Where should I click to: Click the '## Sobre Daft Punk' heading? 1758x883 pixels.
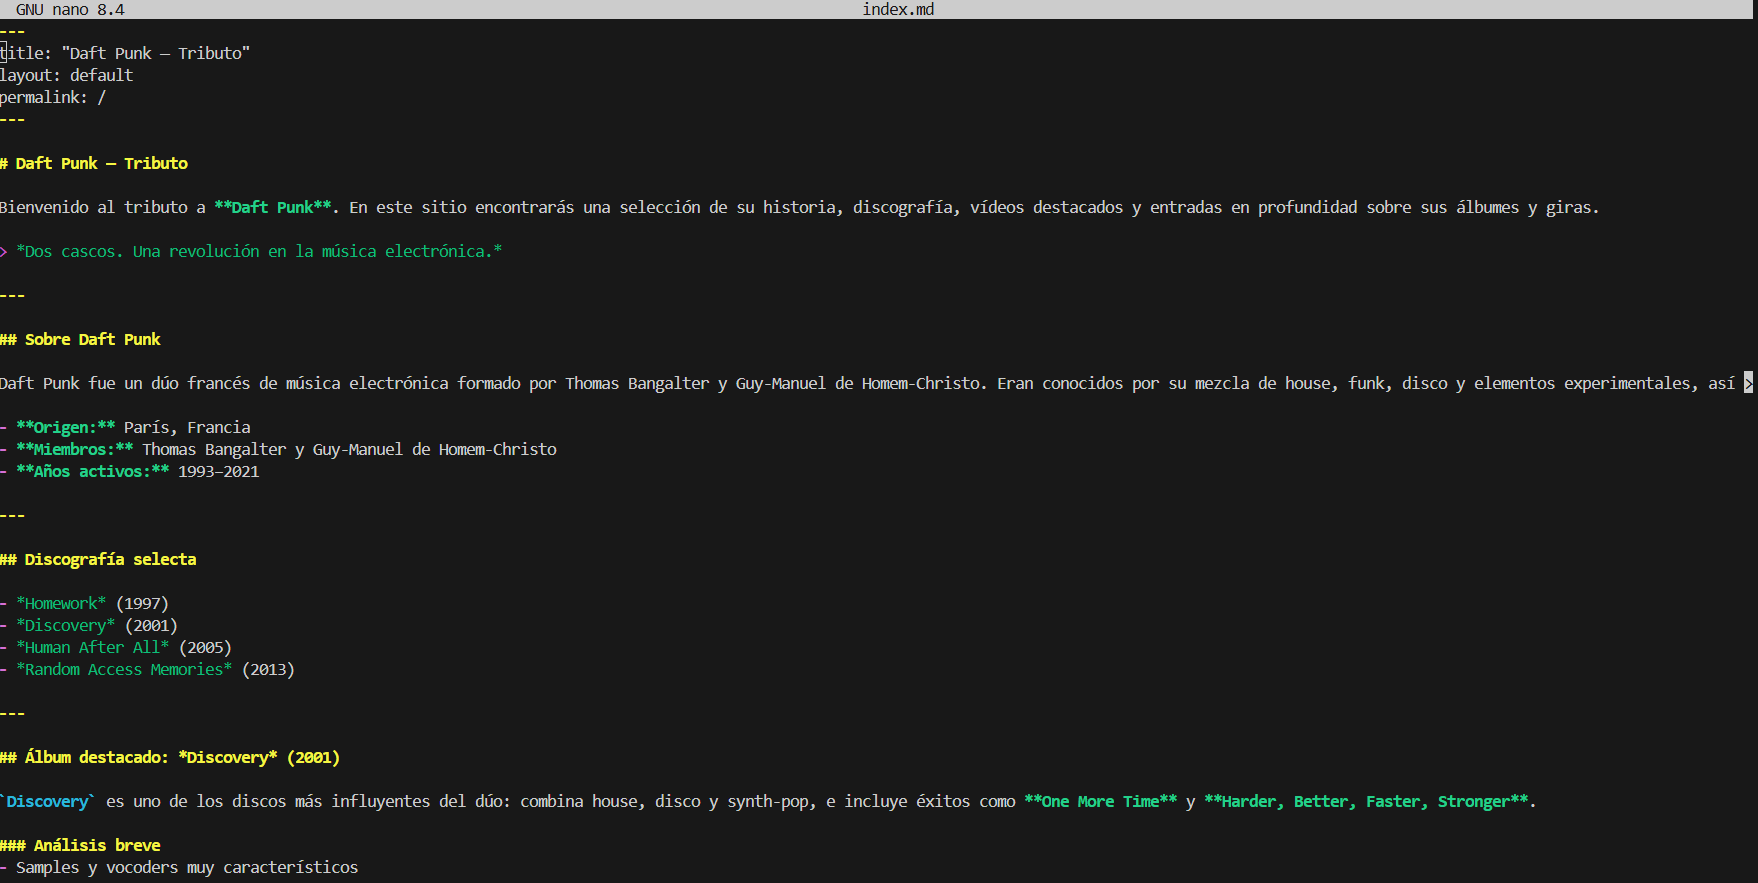[x=81, y=339]
